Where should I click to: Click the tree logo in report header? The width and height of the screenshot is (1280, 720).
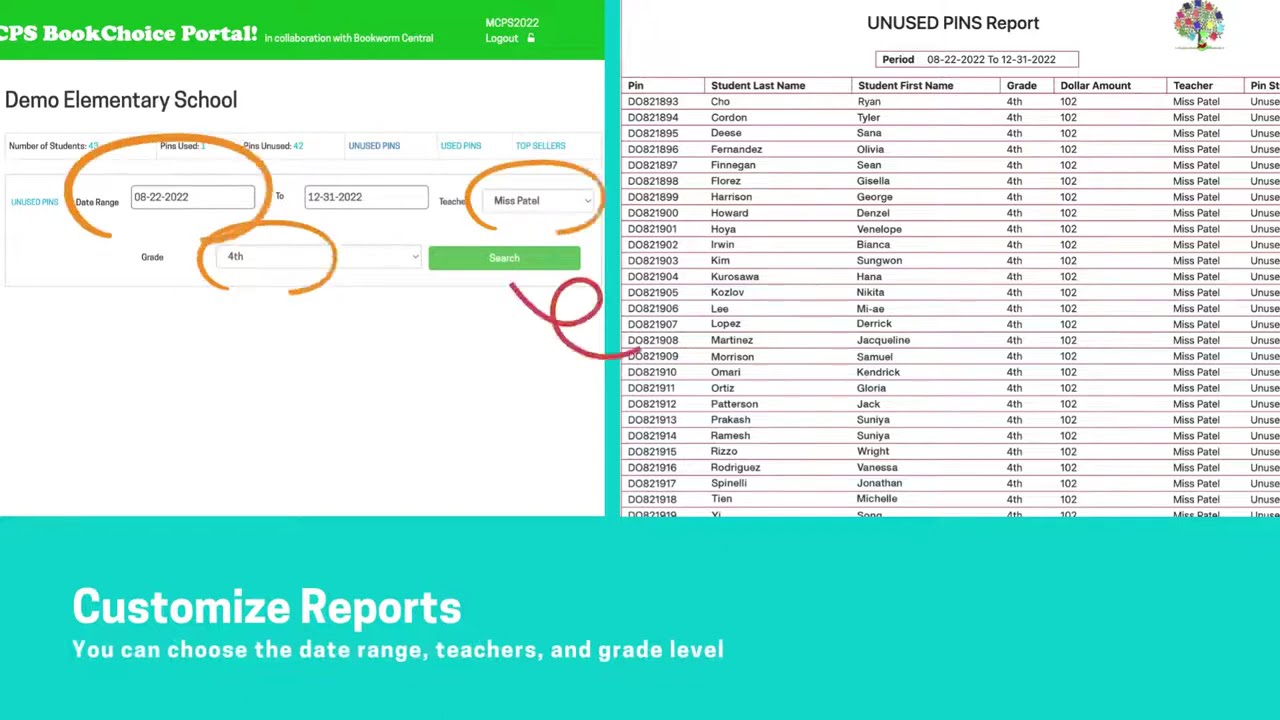1199,25
